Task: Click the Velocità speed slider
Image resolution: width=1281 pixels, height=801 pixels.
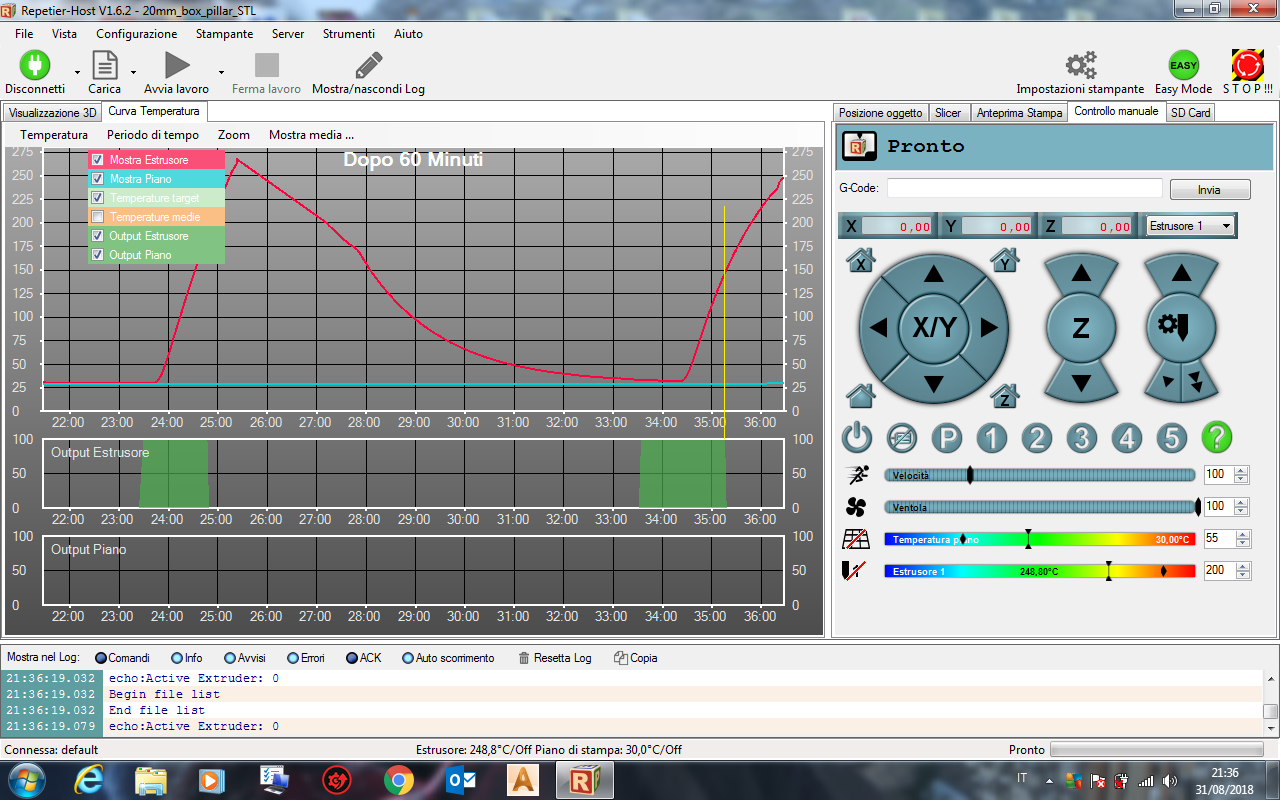Action: coord(1040,475)
